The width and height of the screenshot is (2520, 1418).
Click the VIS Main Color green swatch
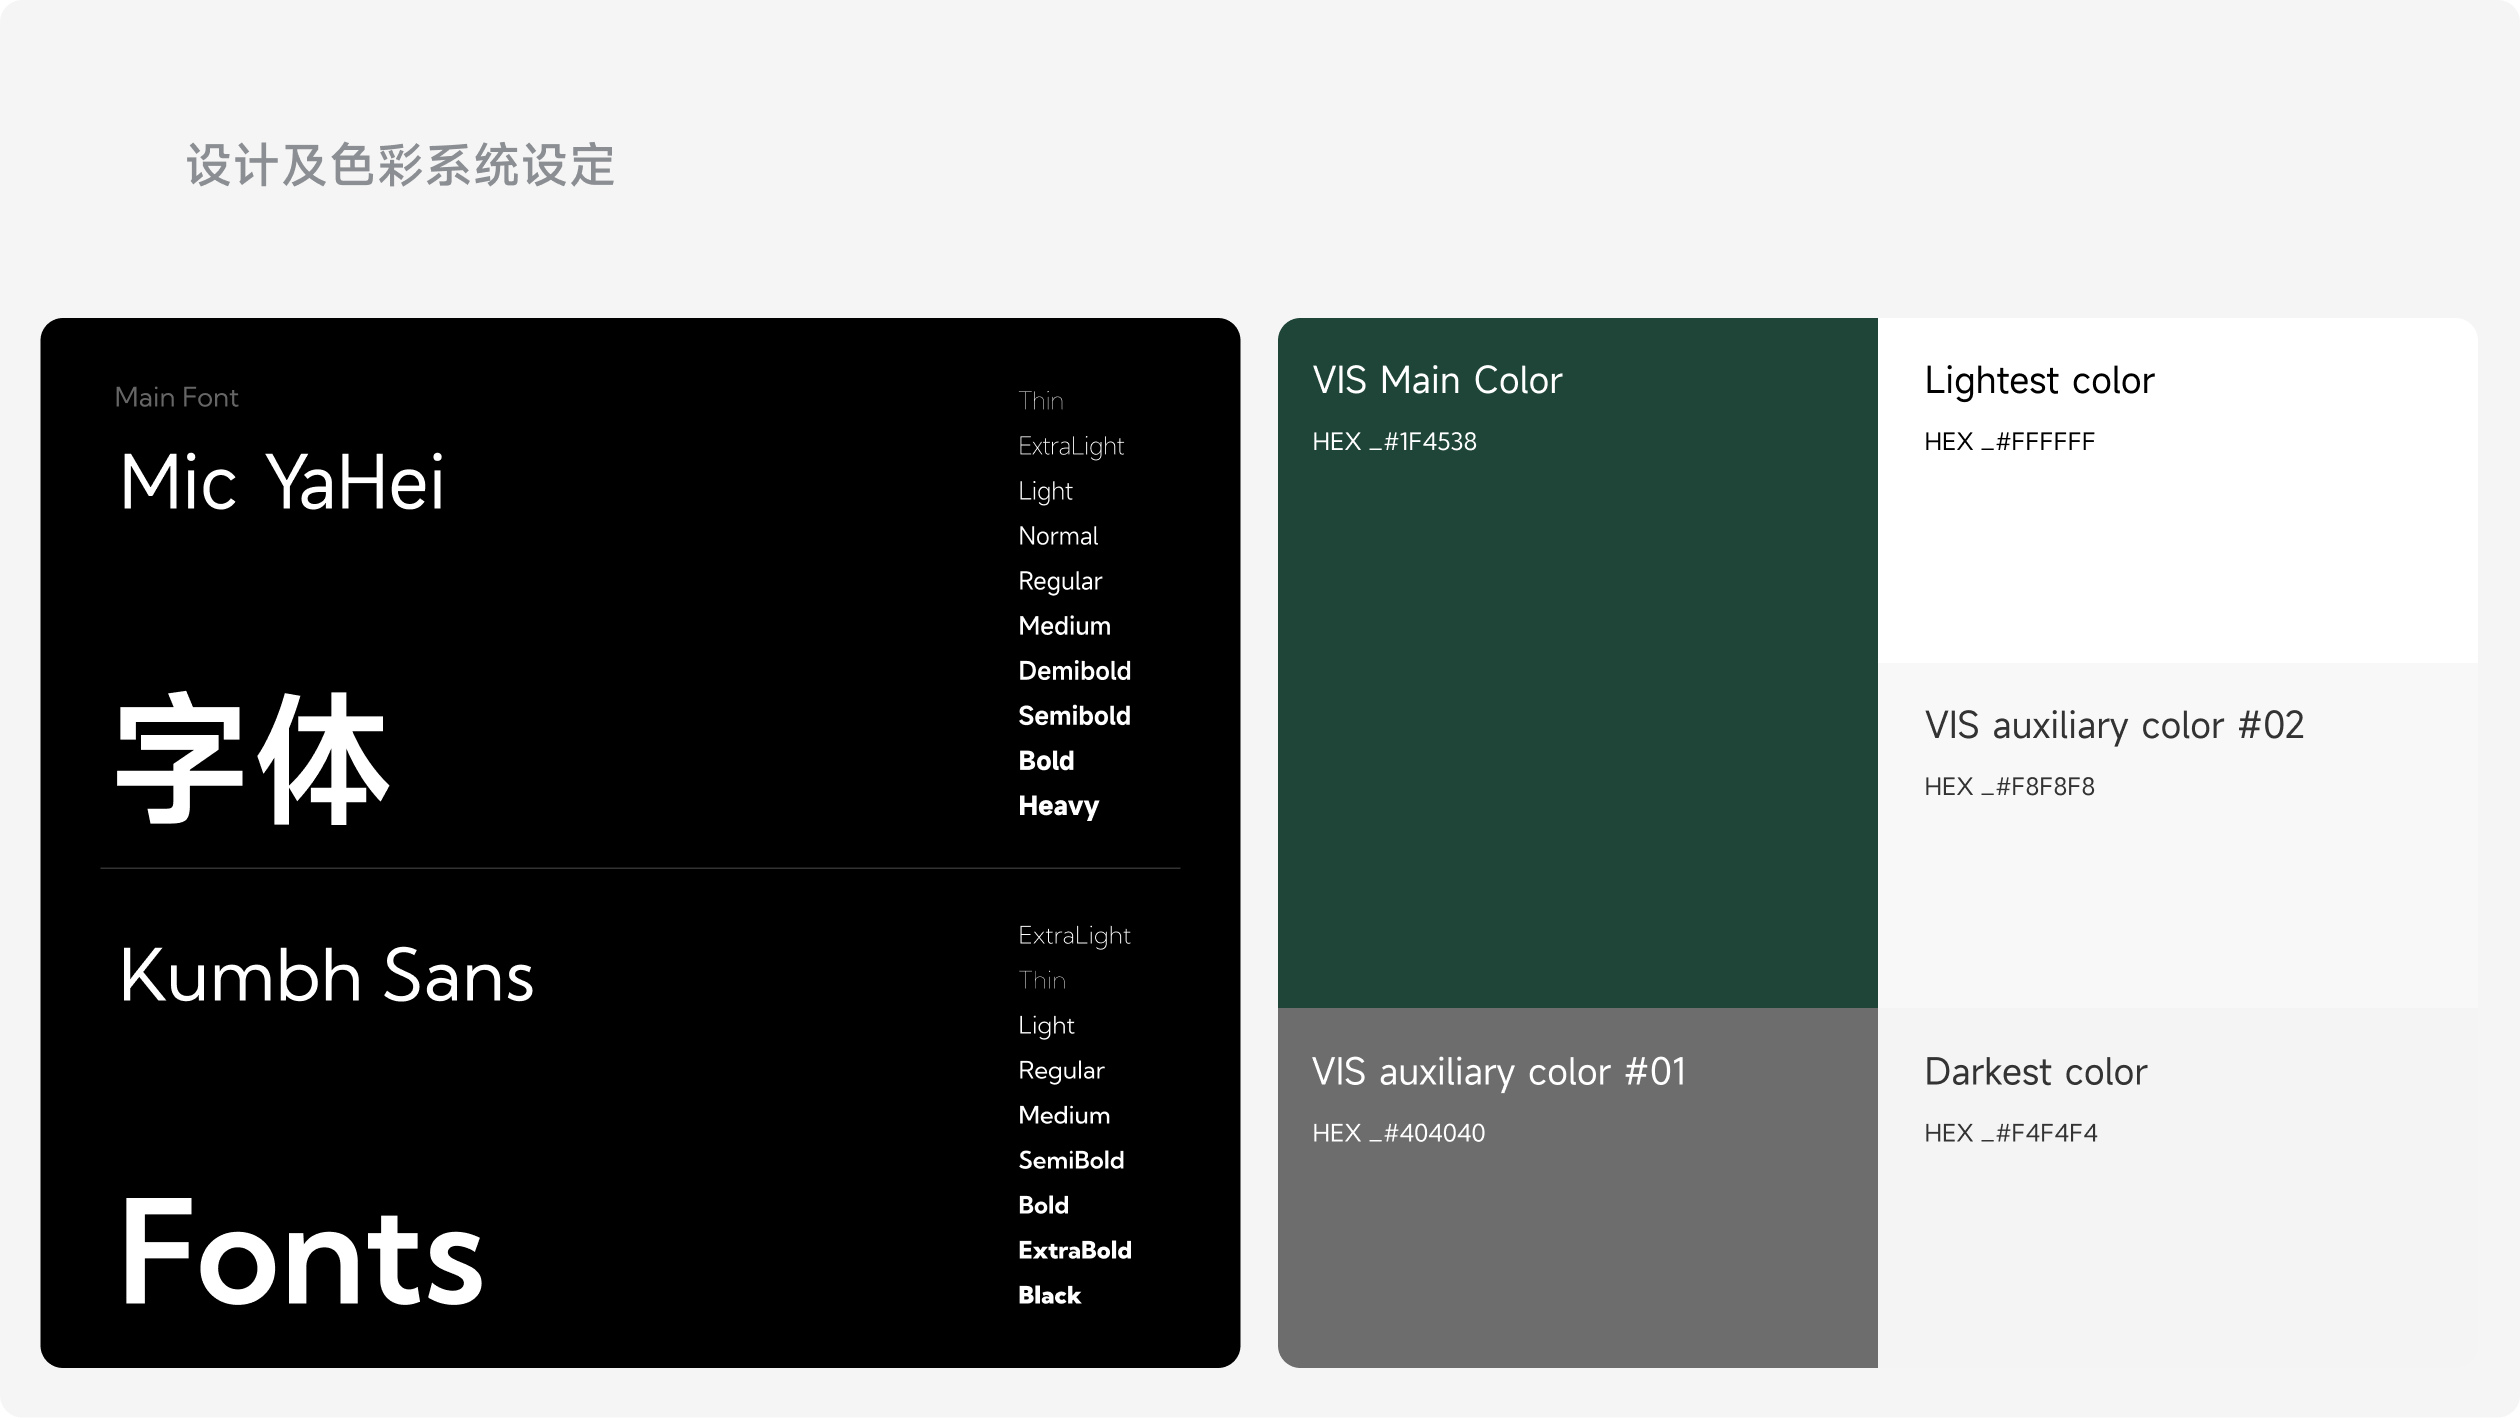[x=1577, y=720]
